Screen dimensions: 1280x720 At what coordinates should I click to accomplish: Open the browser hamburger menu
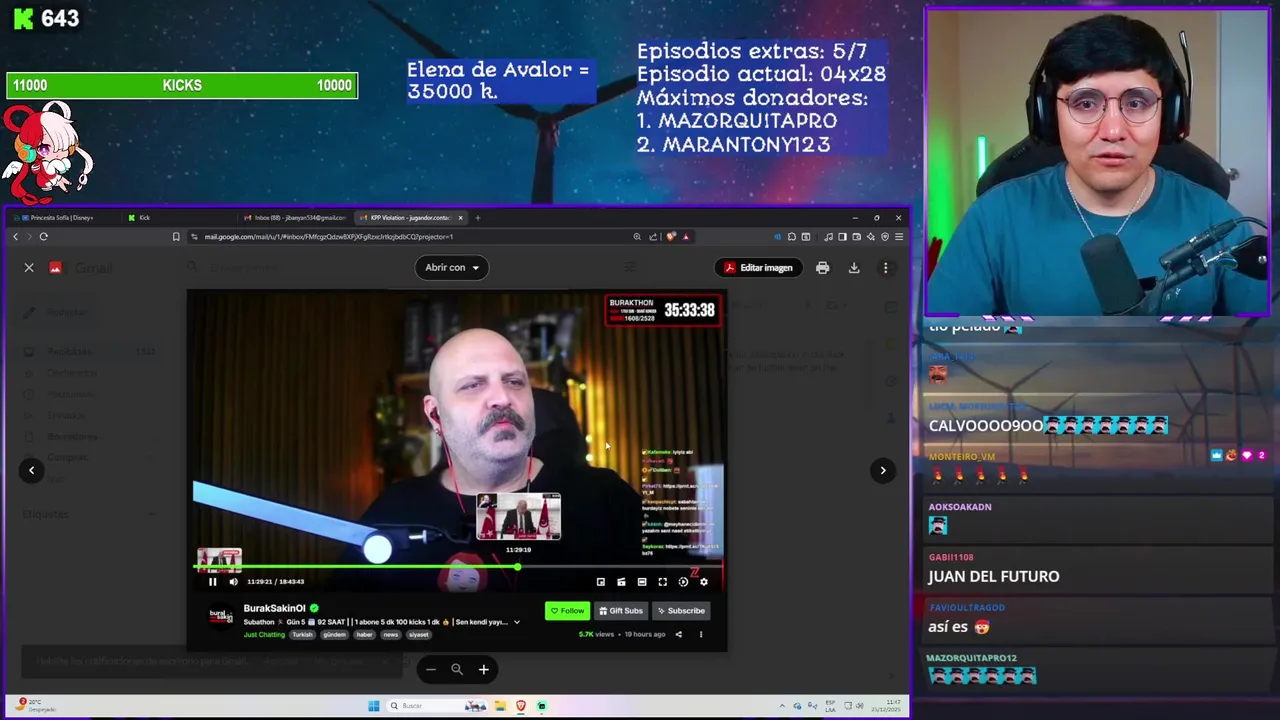click(899, 236)
